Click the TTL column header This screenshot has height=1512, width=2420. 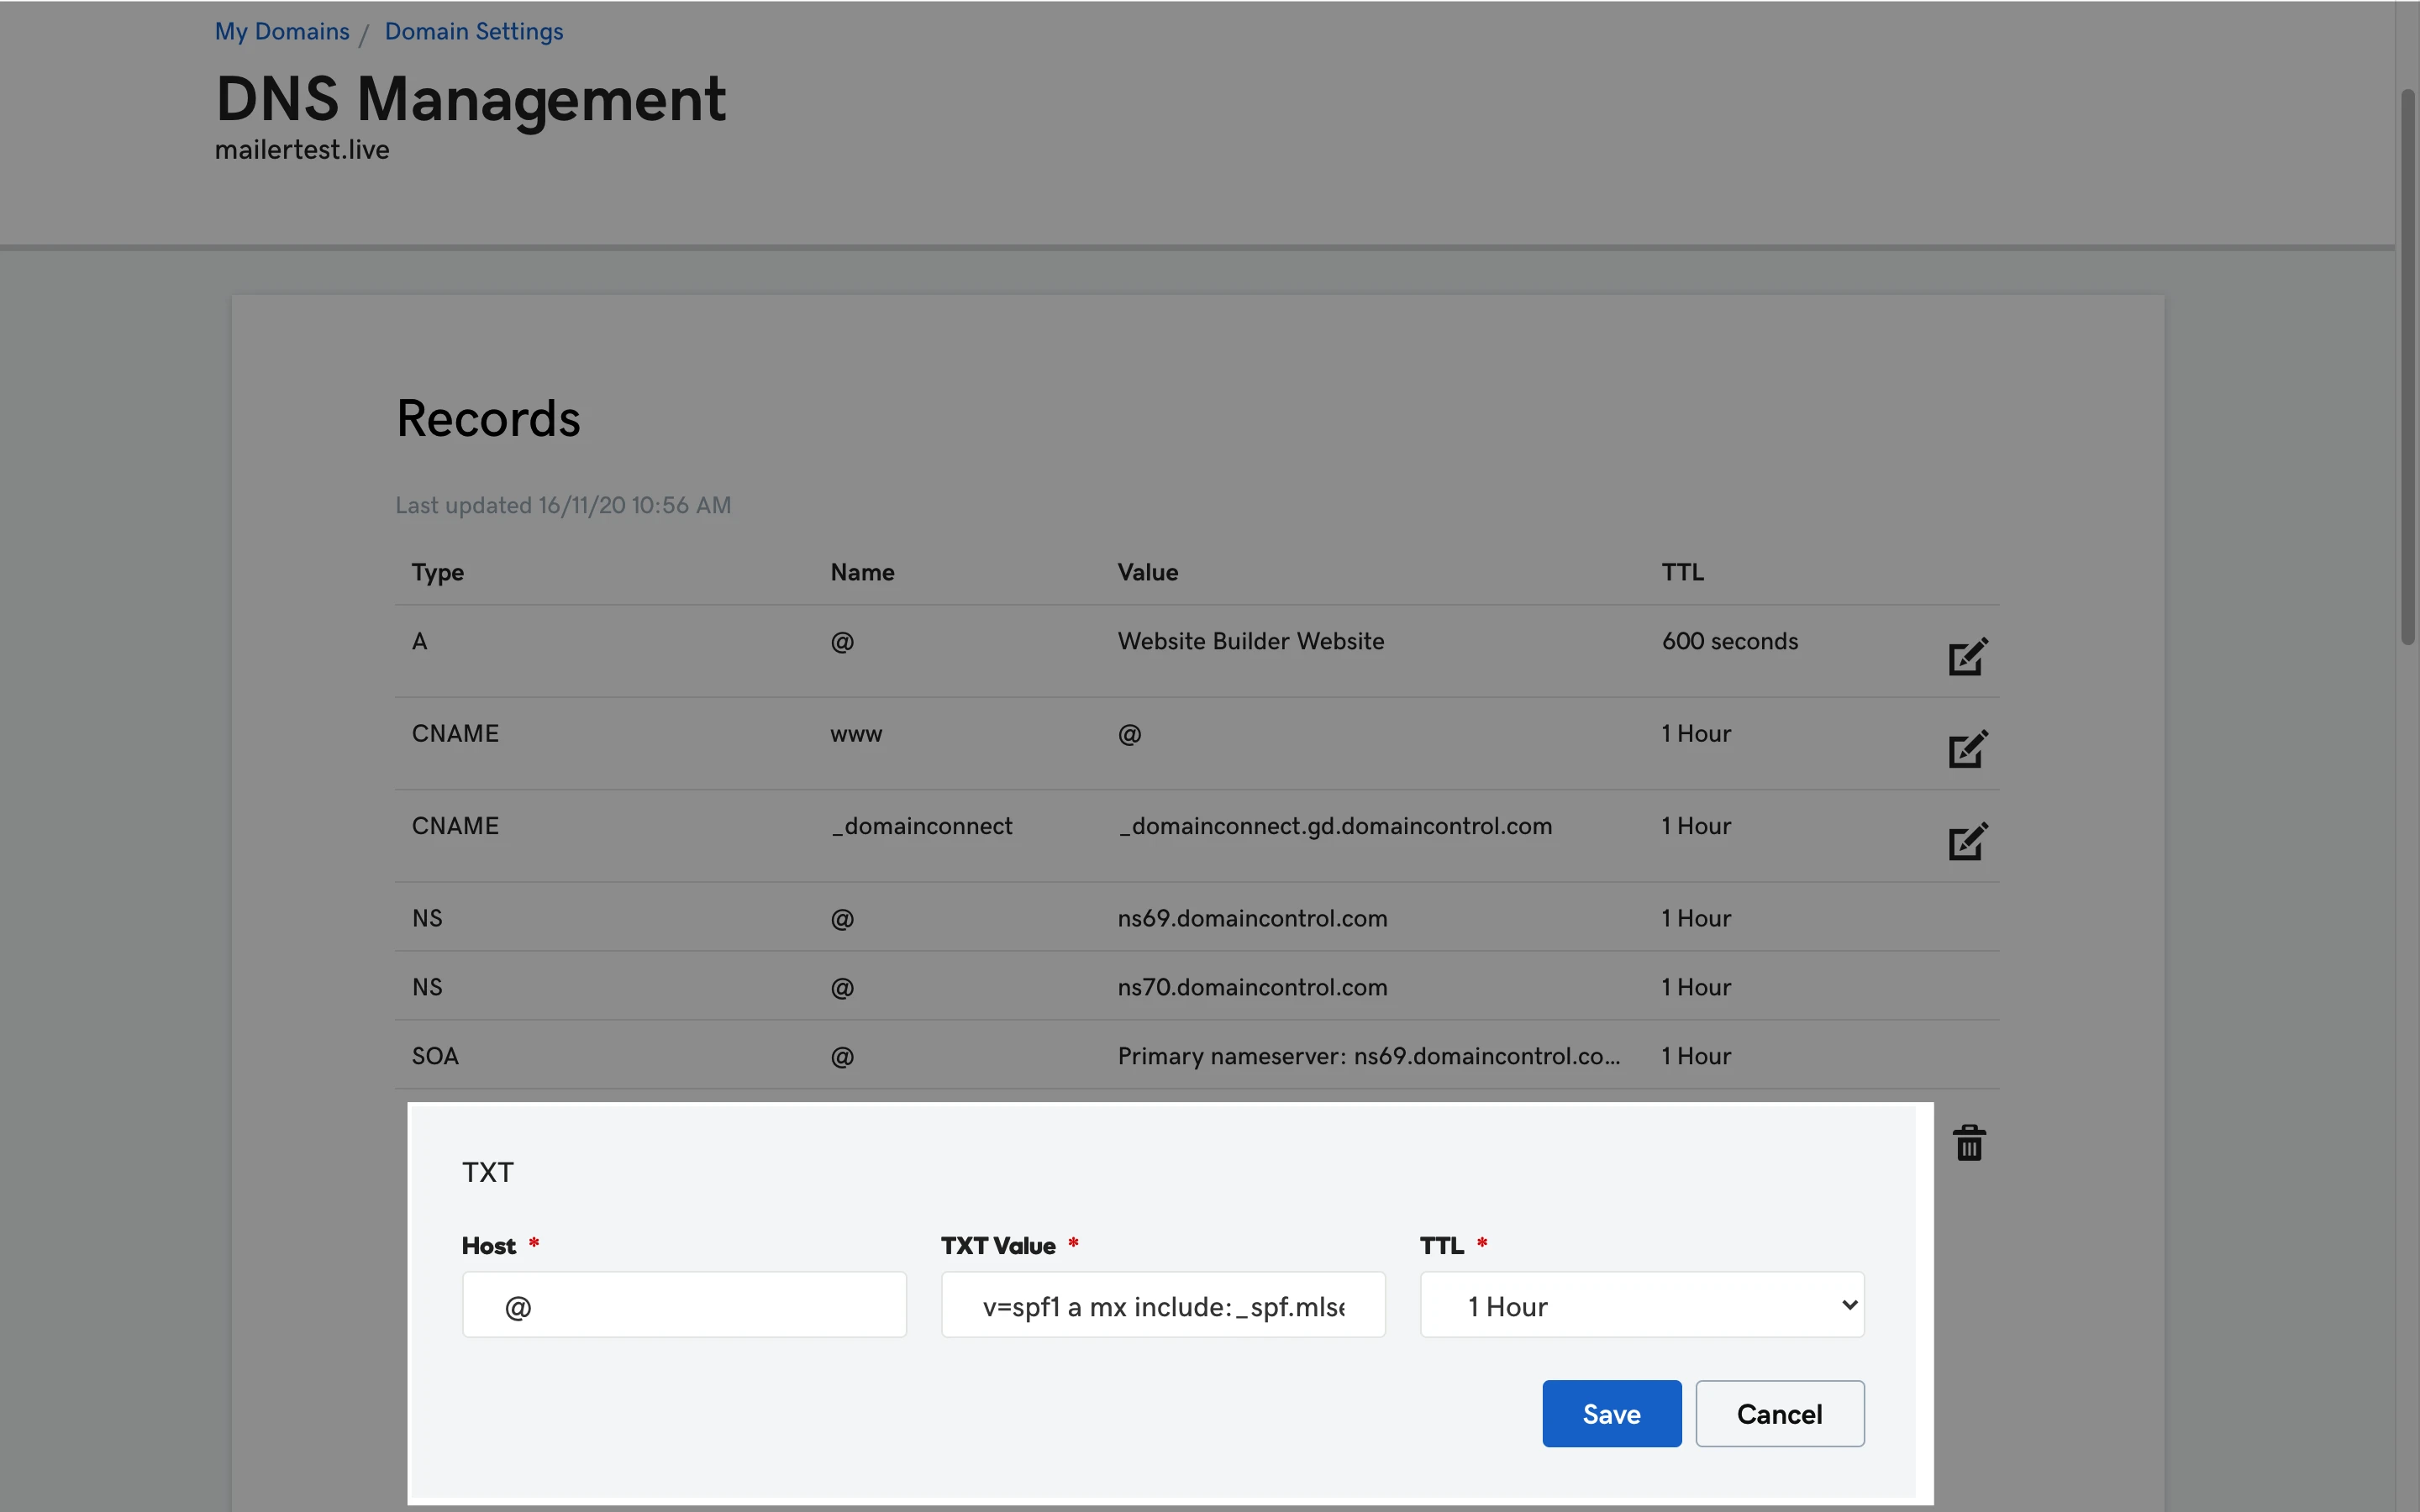point(1682,572)
